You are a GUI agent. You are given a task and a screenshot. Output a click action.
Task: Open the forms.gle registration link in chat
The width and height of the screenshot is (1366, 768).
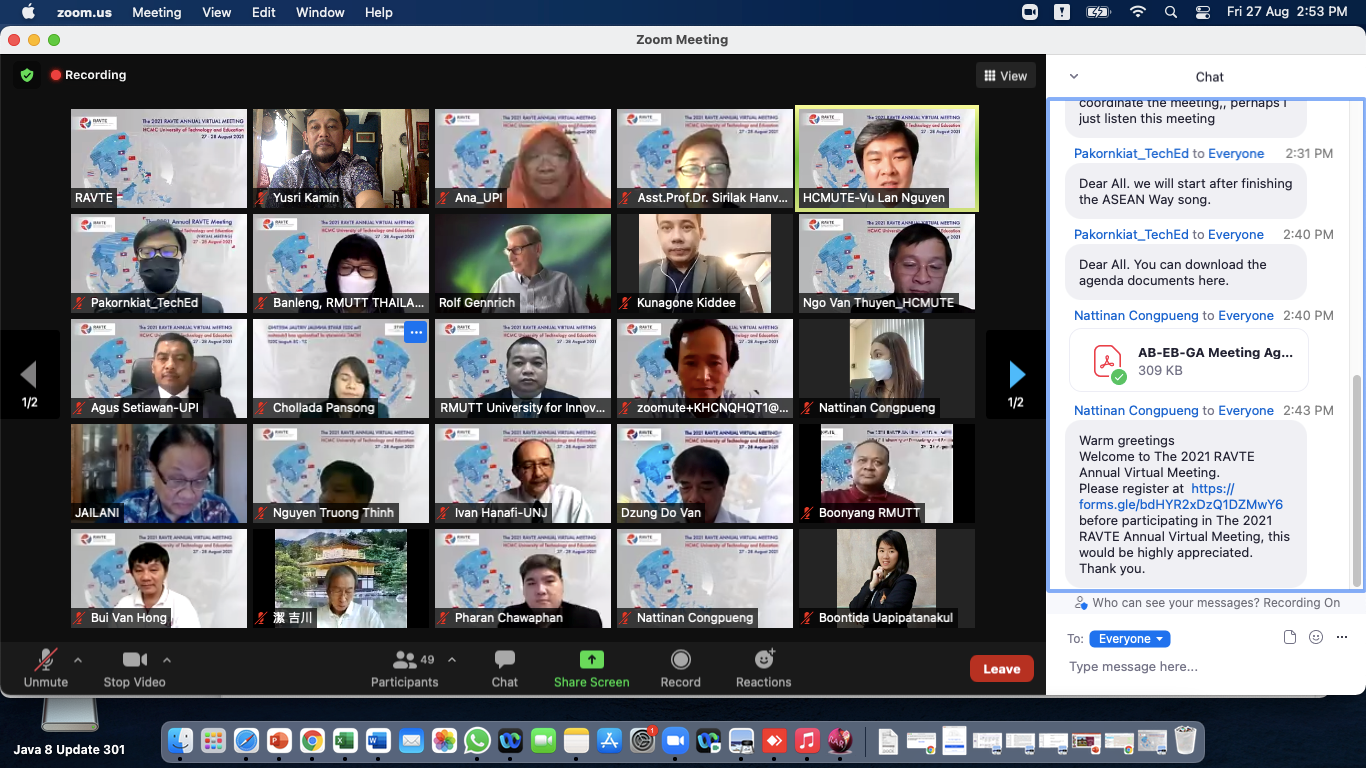point(1181,497)
